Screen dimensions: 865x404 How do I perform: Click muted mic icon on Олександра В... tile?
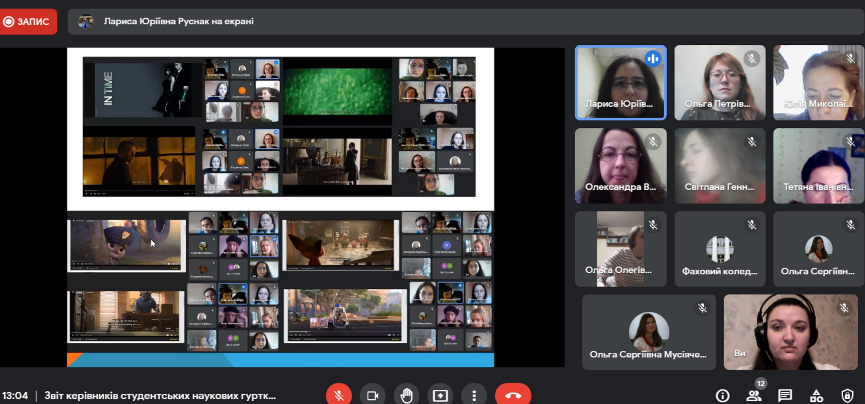click(x=653, y=142)
